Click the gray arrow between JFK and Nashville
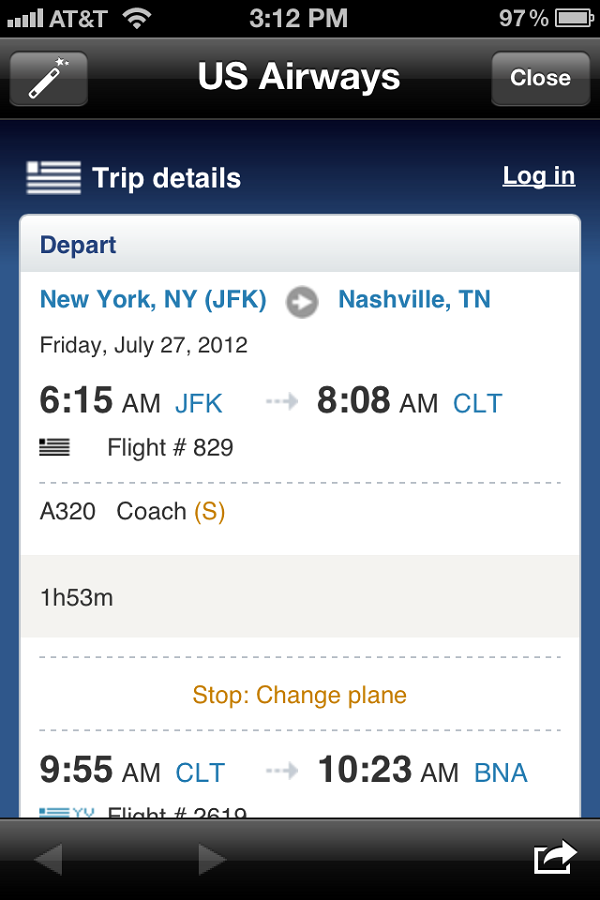This screenshot has width=600, height=900. click(302, 301)
